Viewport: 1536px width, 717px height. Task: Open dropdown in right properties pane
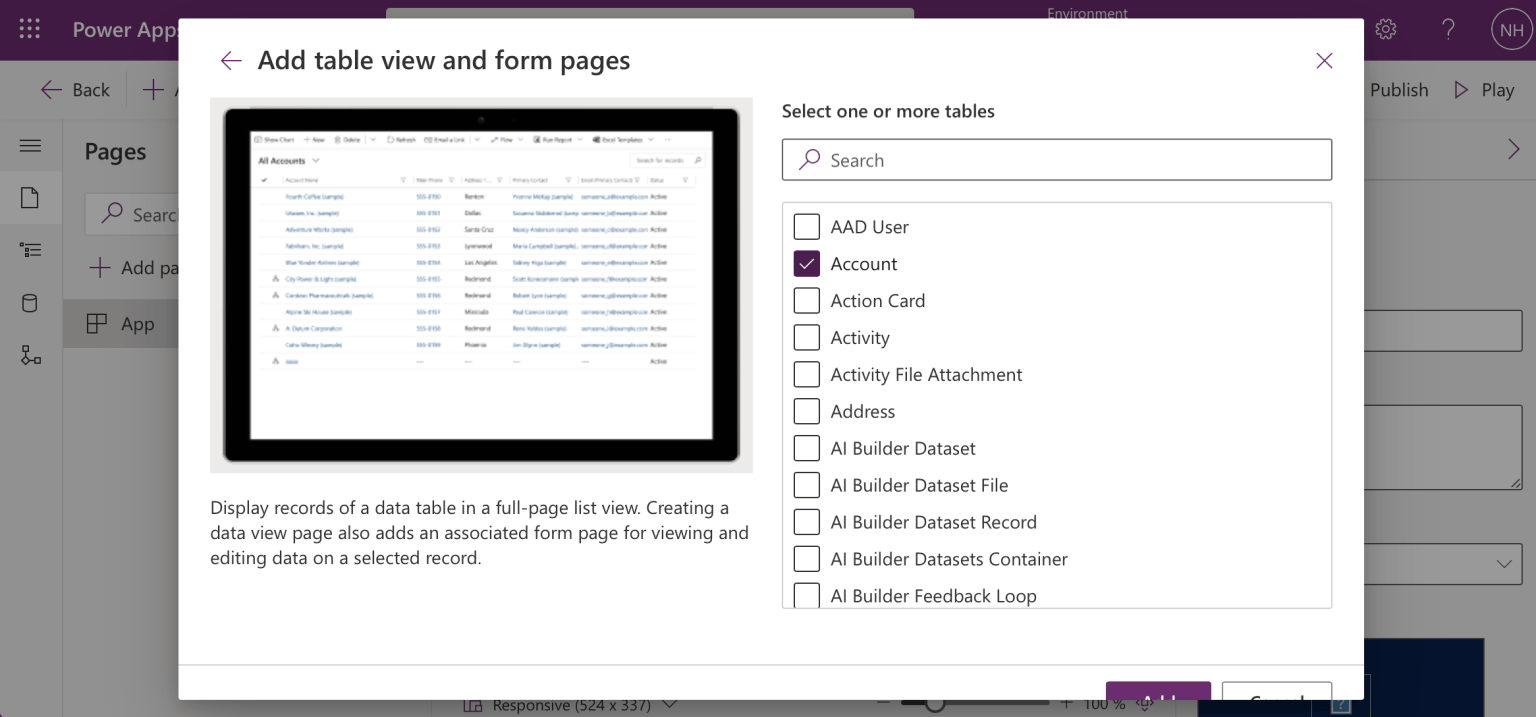[x=1503, y=564]
